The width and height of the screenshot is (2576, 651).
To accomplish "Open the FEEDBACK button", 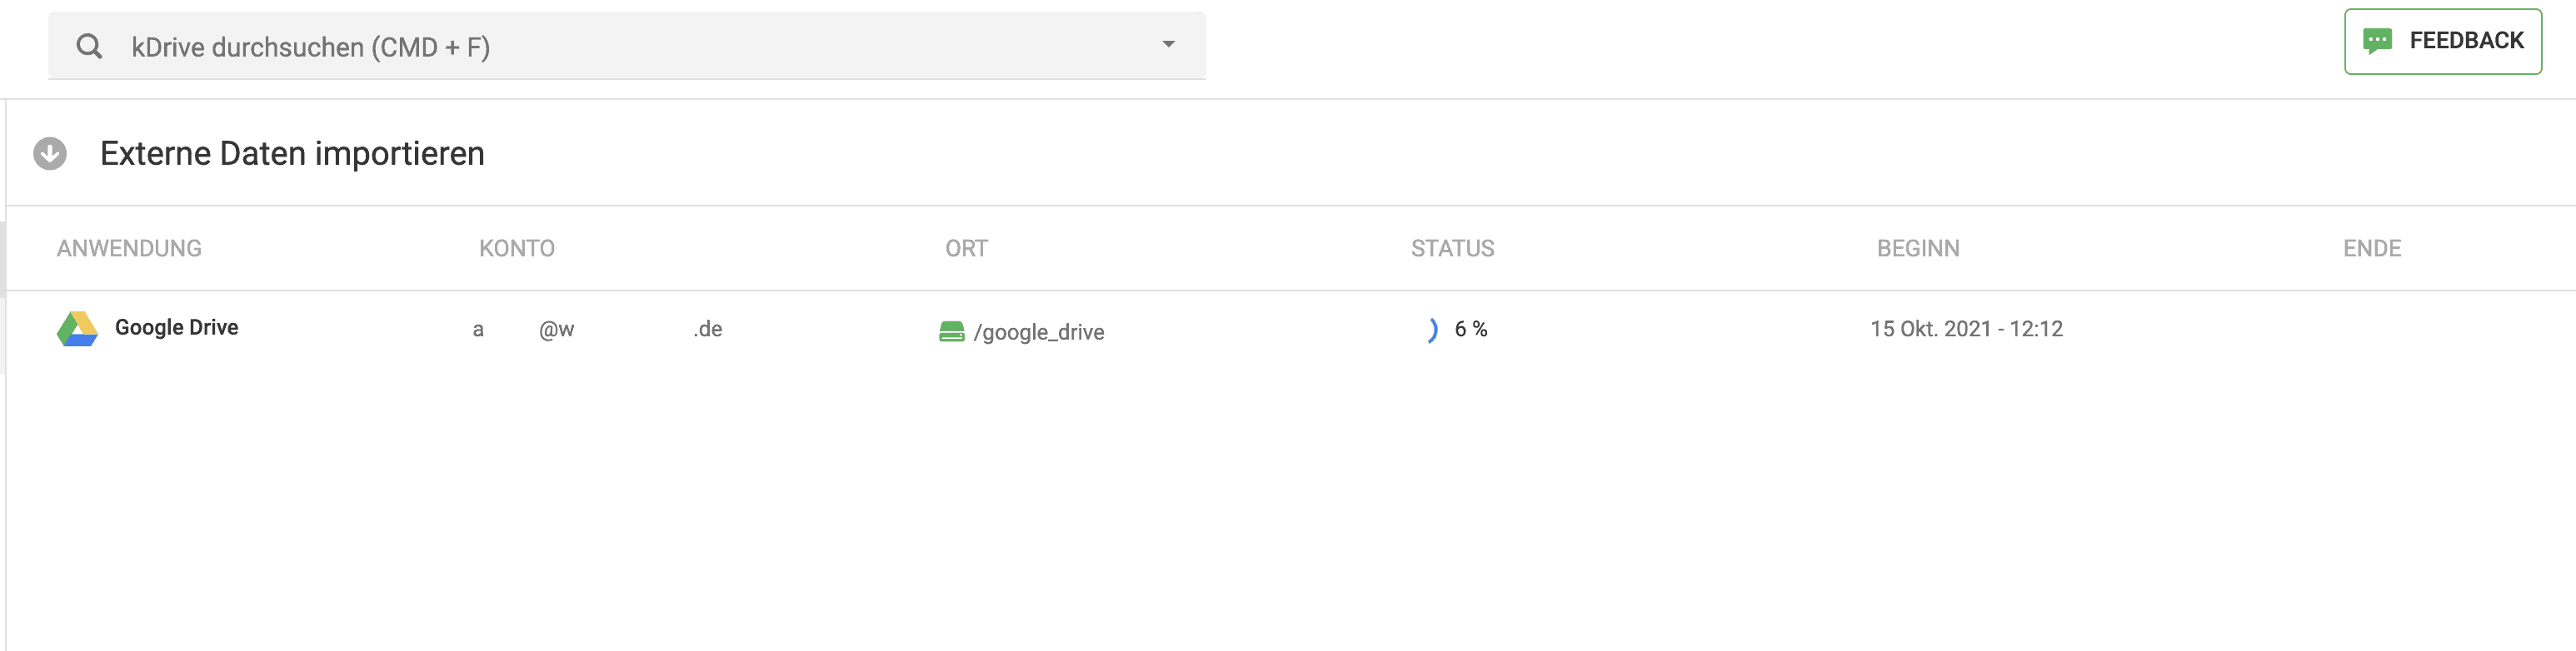I will pos(2442,41).
